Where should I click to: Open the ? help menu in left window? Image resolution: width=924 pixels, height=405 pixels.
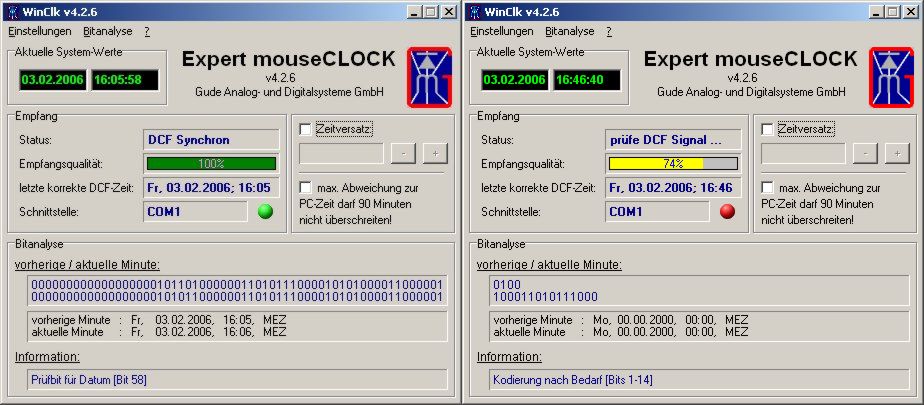click(147, 31)
